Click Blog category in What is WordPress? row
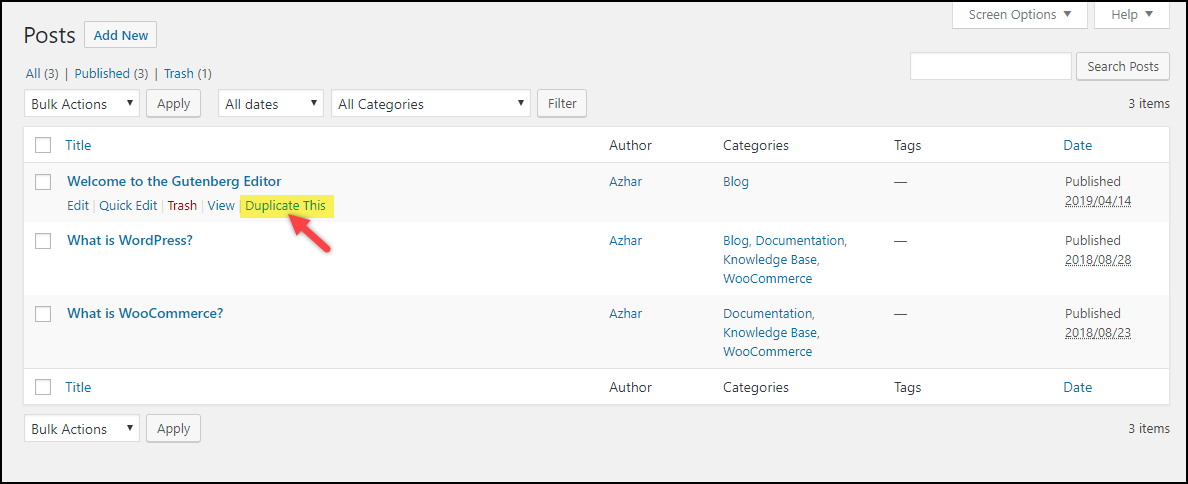This screenshot has width=1188, height=484. [736, 240]
